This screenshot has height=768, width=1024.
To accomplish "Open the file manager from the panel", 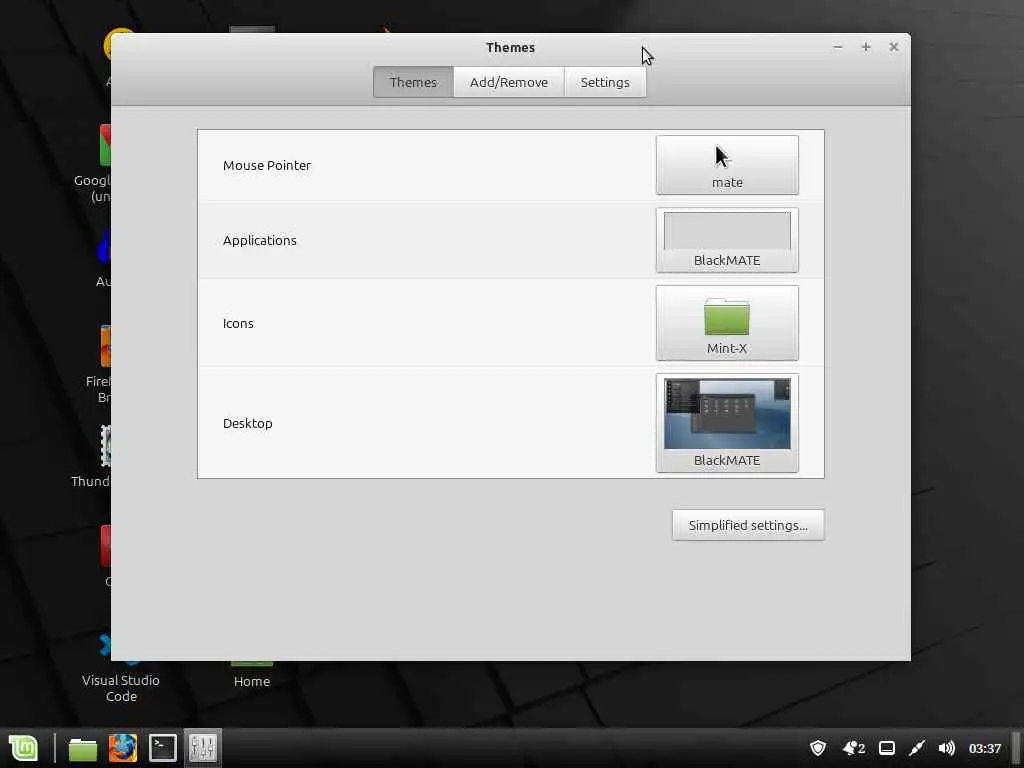I will [x=83, y=748].
